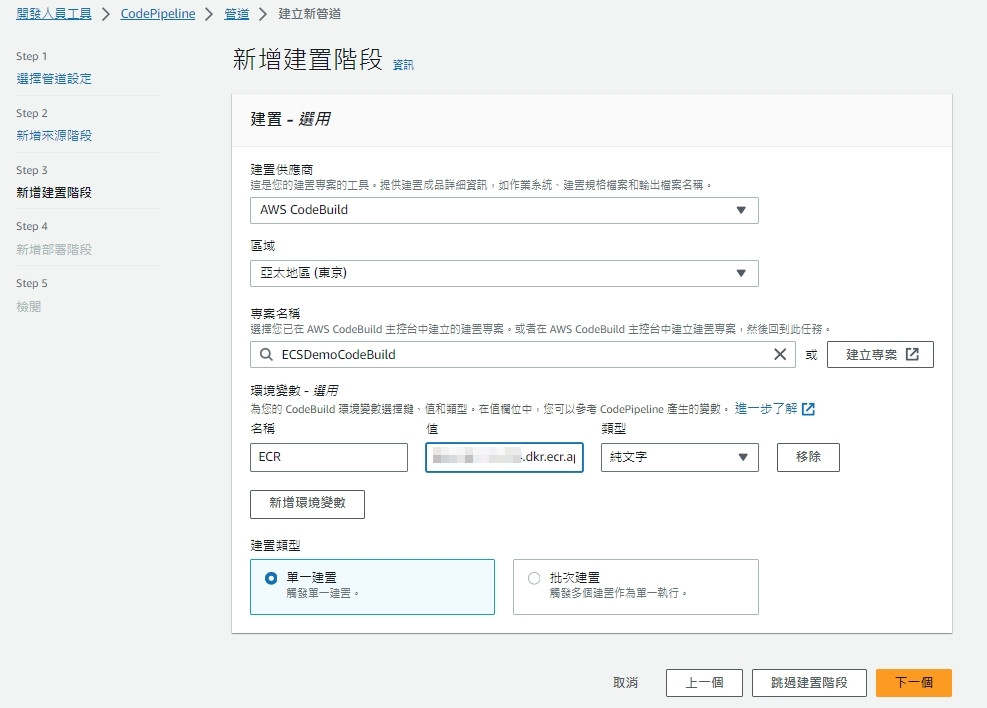The width and height of the screenshot is (987, 708).
Task: Open the 類型 純文字 dropdown
Action: click(680, 458)
